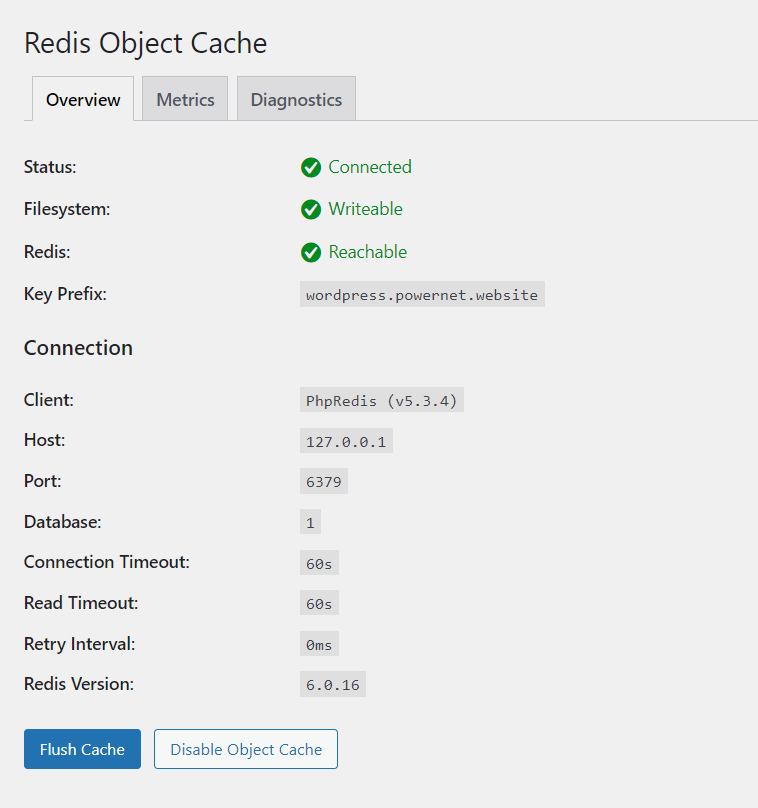Click the Redis Version 6.0.16 value
The width and height of the screenshot is (758, 808).
click(x=333, y=684)
